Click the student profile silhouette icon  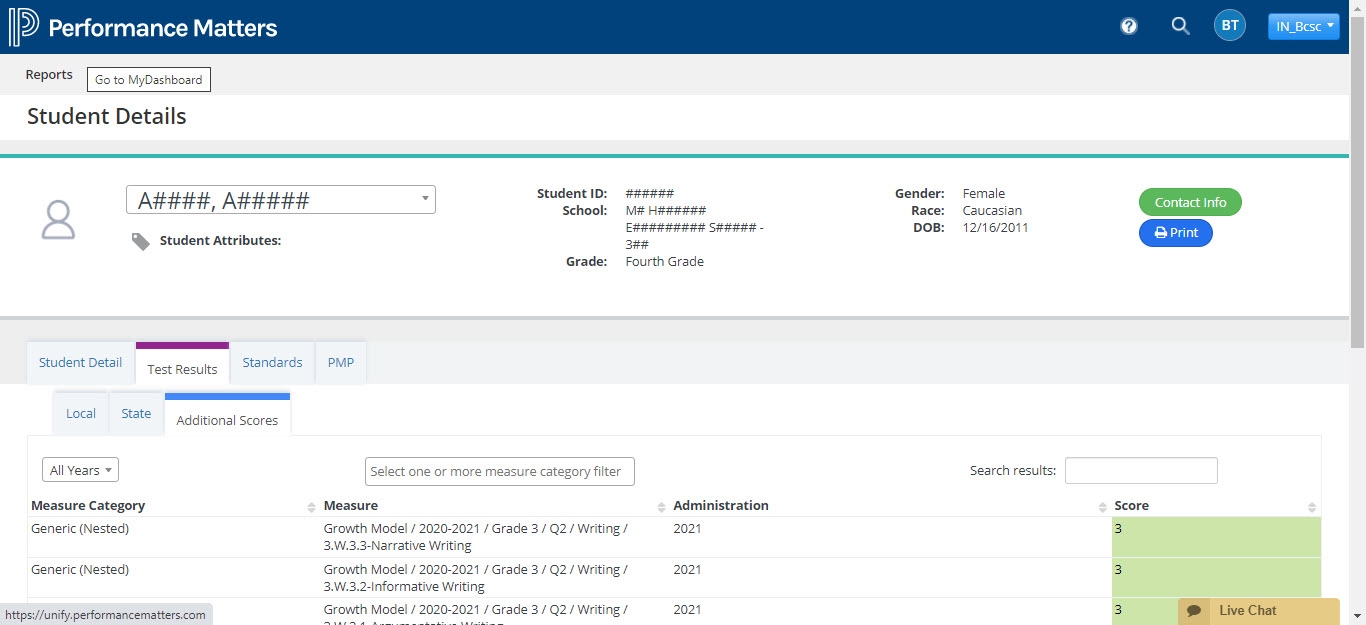click(x=58, y=219)
